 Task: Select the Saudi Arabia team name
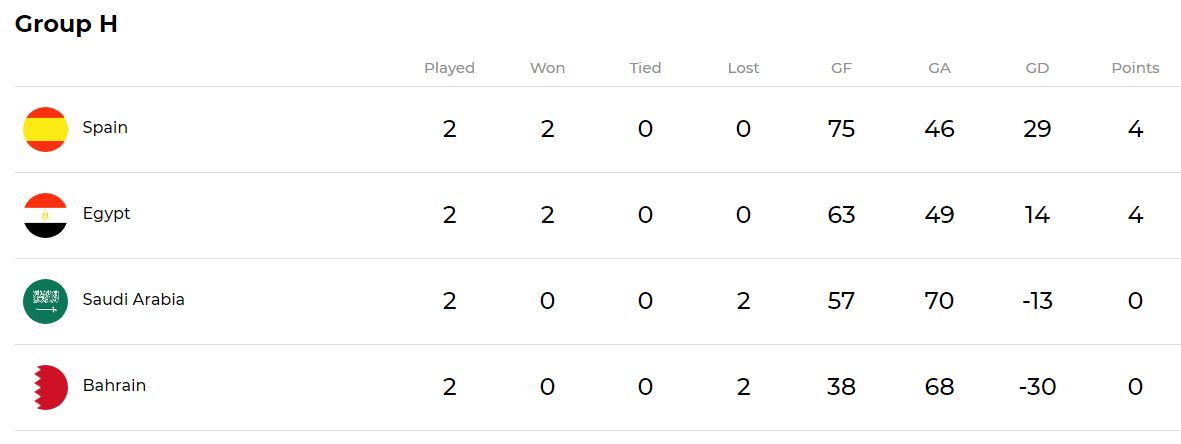pyautogui.click(x=133, y=299)
